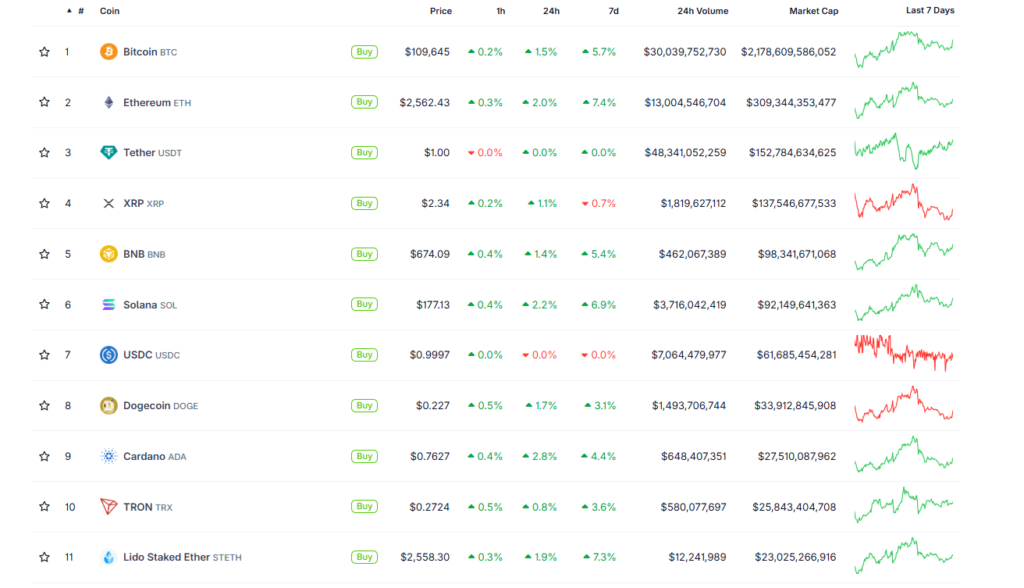Click the Dogecoin logo icon

108,406
